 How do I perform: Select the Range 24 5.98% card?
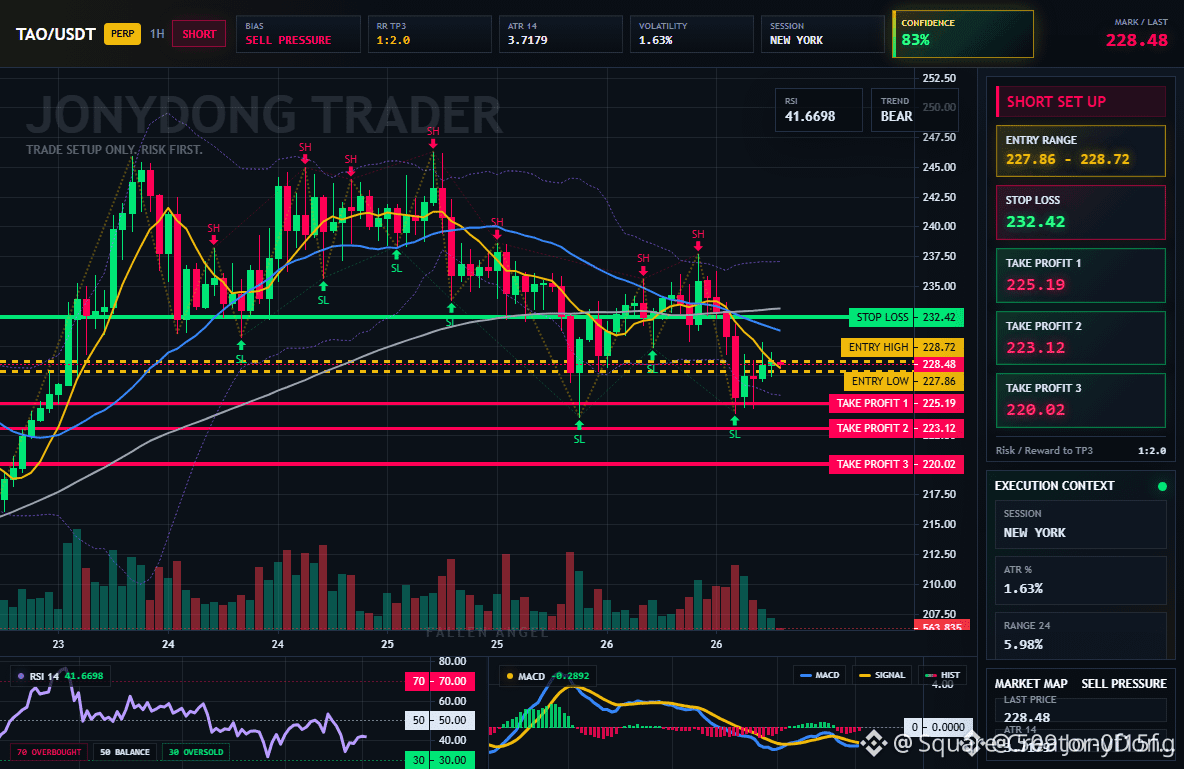[1081, 636]
